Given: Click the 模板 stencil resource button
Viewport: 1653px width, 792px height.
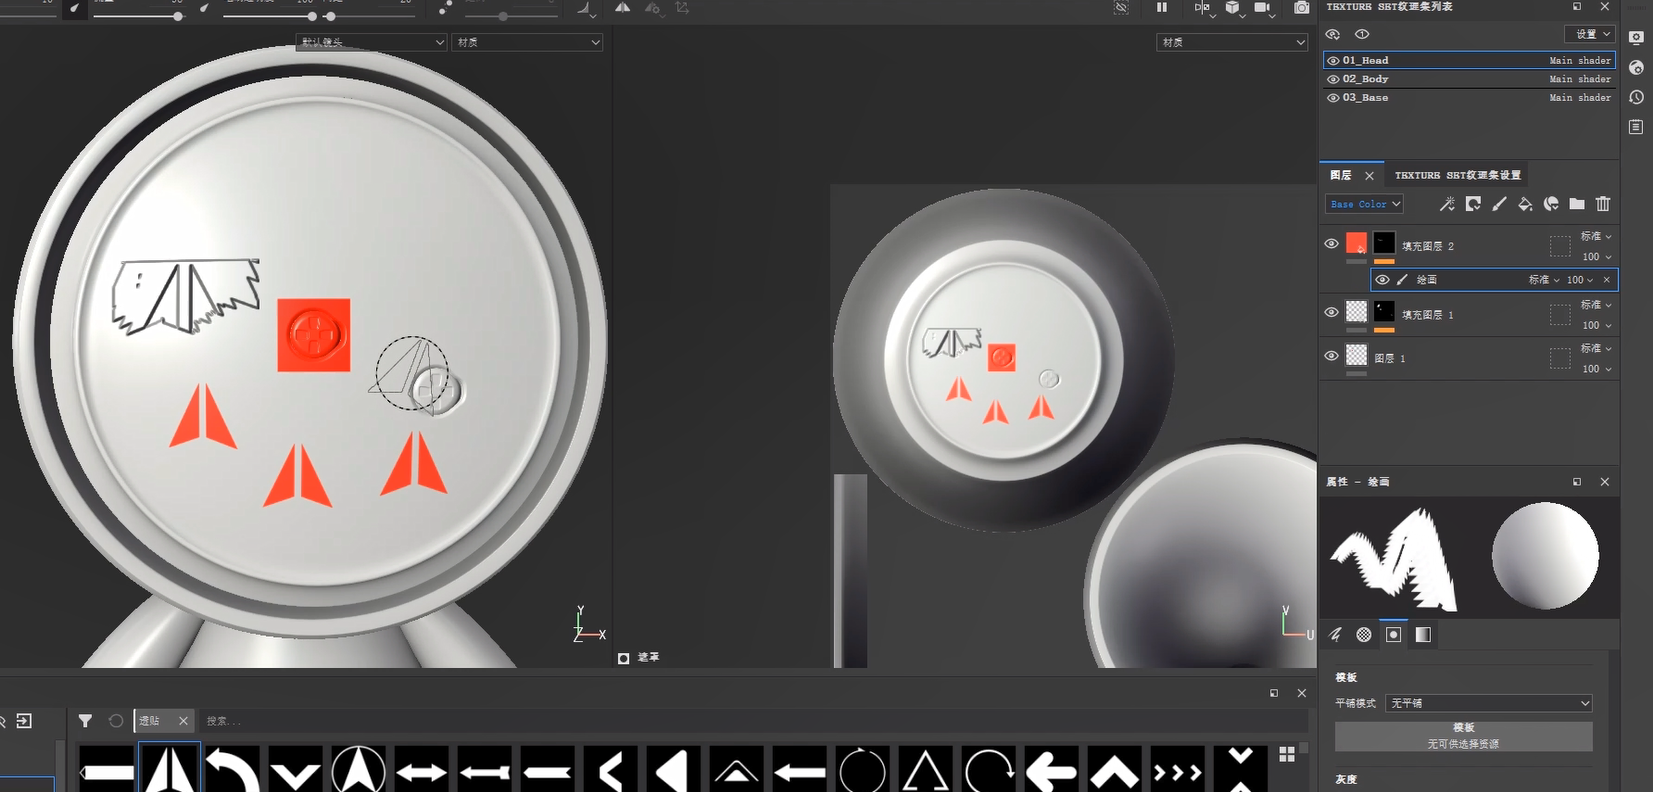Looking at the screenshot, I should point(1463,736).
